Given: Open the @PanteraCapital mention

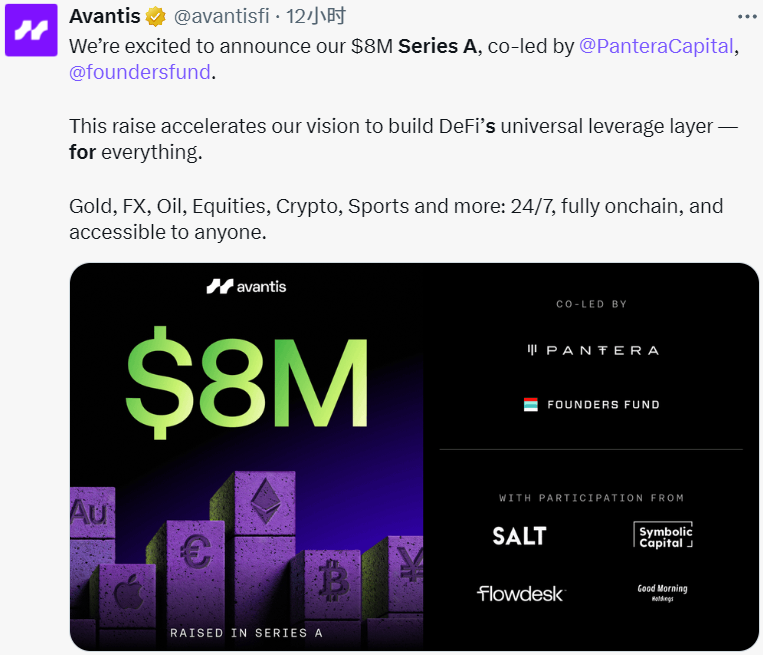Looking at the screenshot, I should coord(657,46).
